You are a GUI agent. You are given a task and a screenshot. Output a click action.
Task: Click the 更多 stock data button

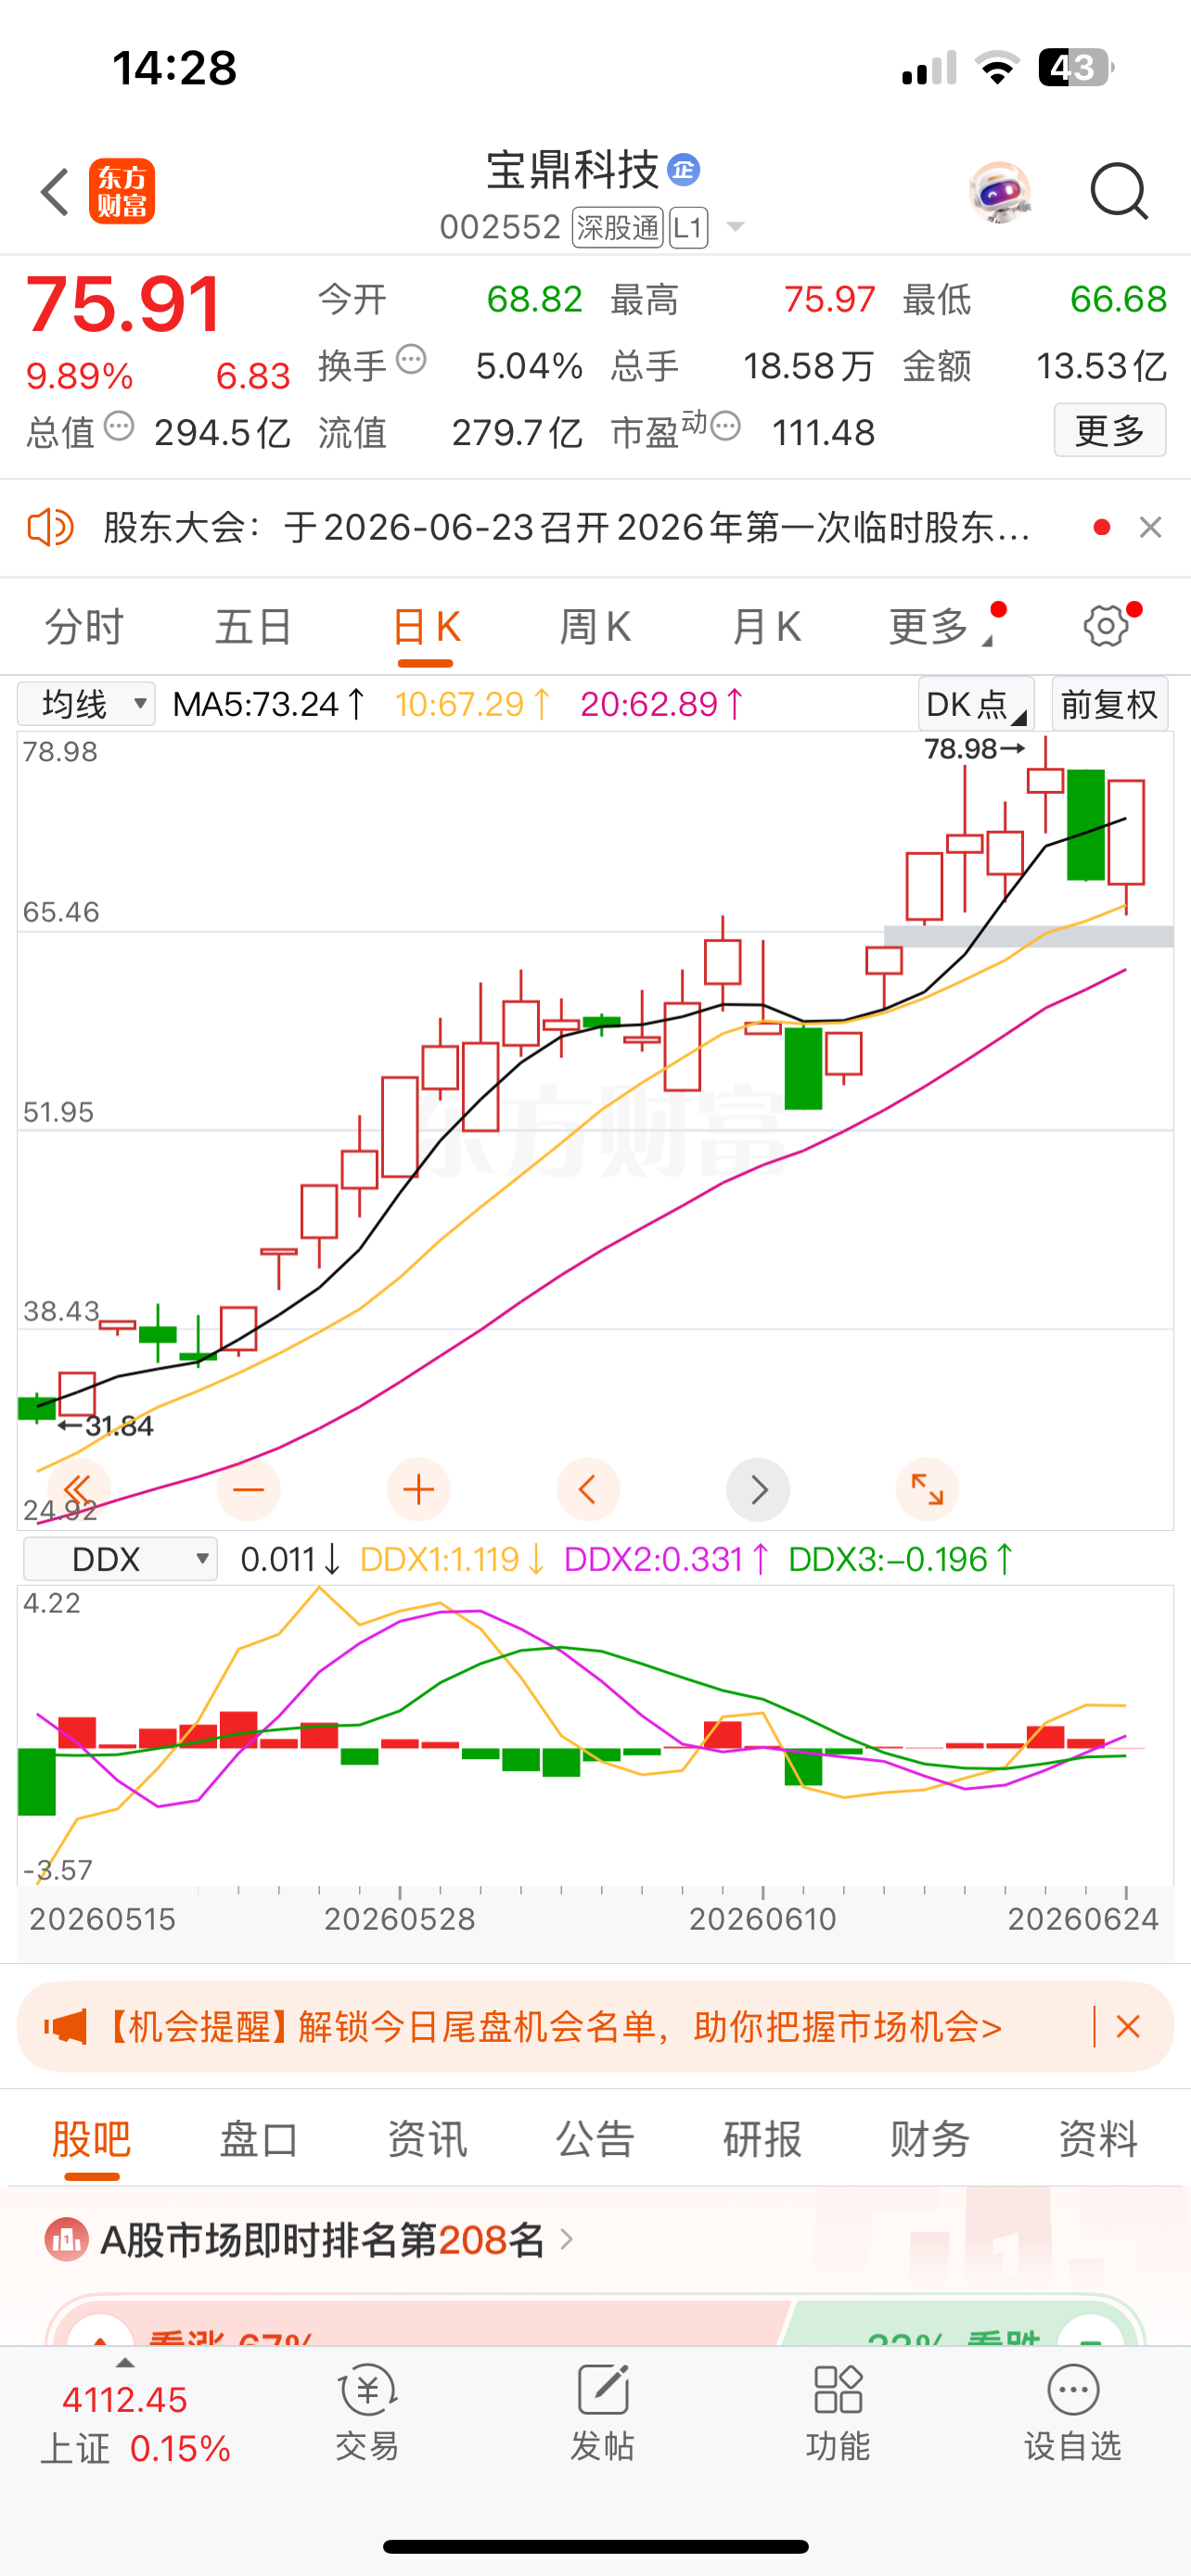coord(1110,430)
